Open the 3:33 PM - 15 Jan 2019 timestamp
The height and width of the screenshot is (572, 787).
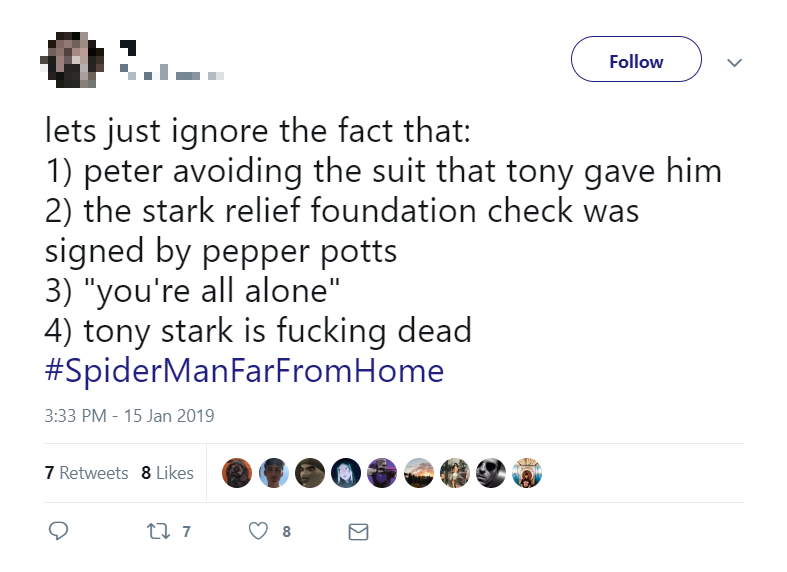pos(130,415)
